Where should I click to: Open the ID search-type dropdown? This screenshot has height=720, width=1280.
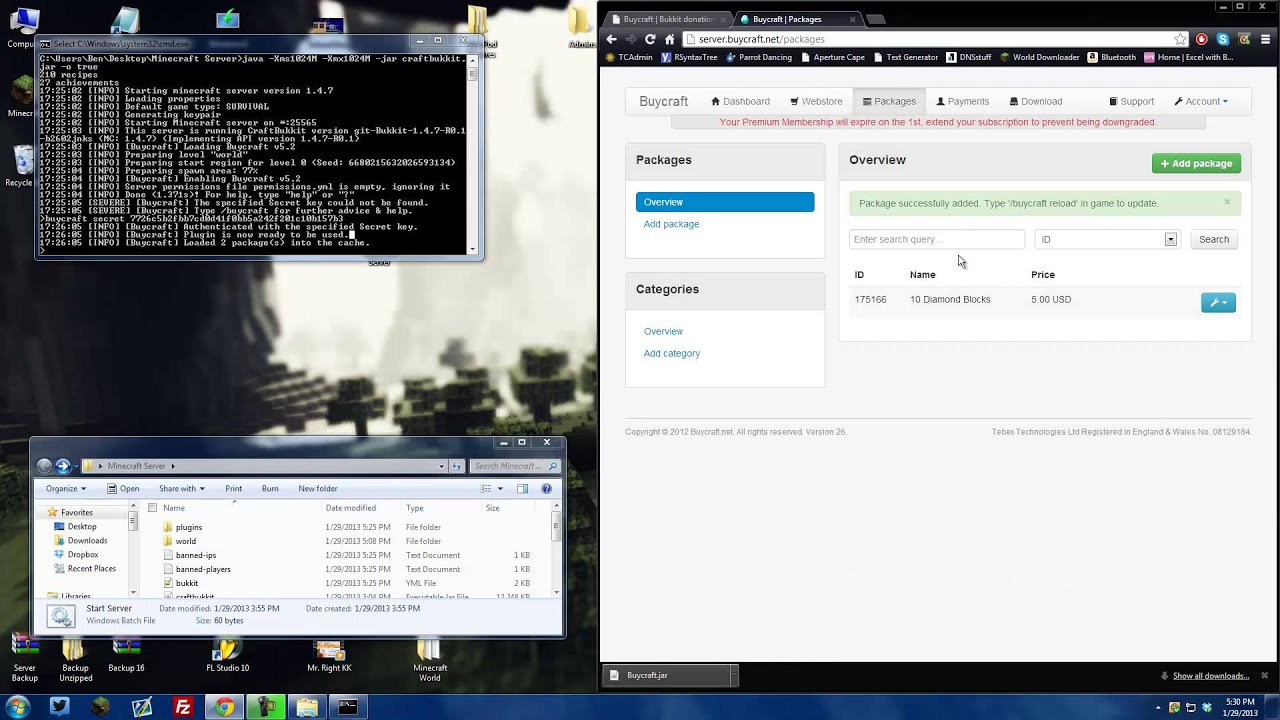point(1106,239)
